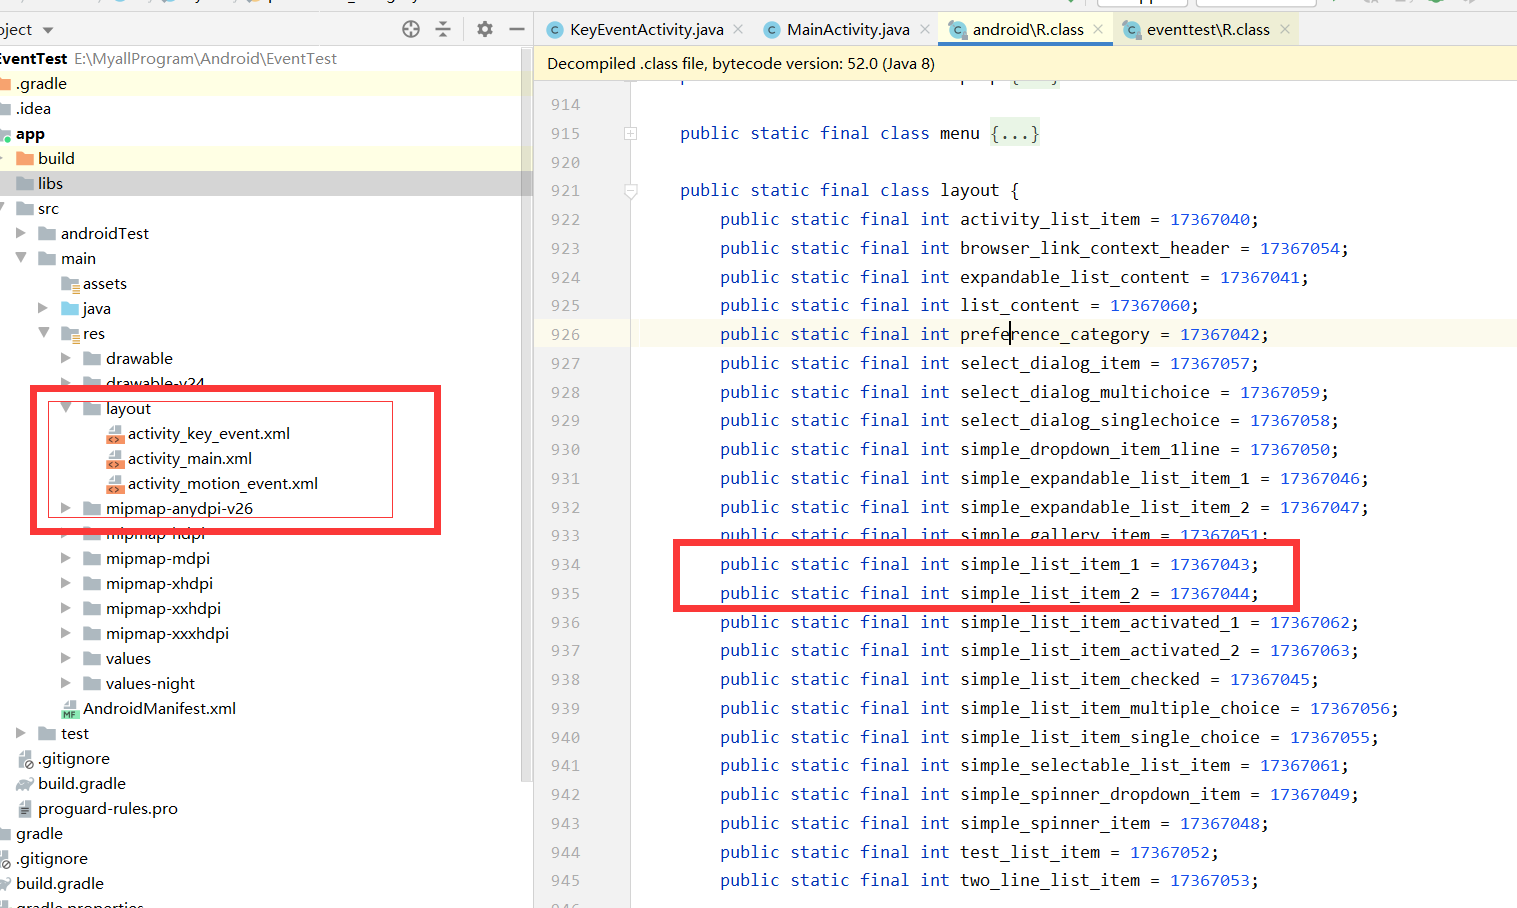Select the assets folder icon
The width and height of the screenshot is (1517, 908).
tap(70, 284)
